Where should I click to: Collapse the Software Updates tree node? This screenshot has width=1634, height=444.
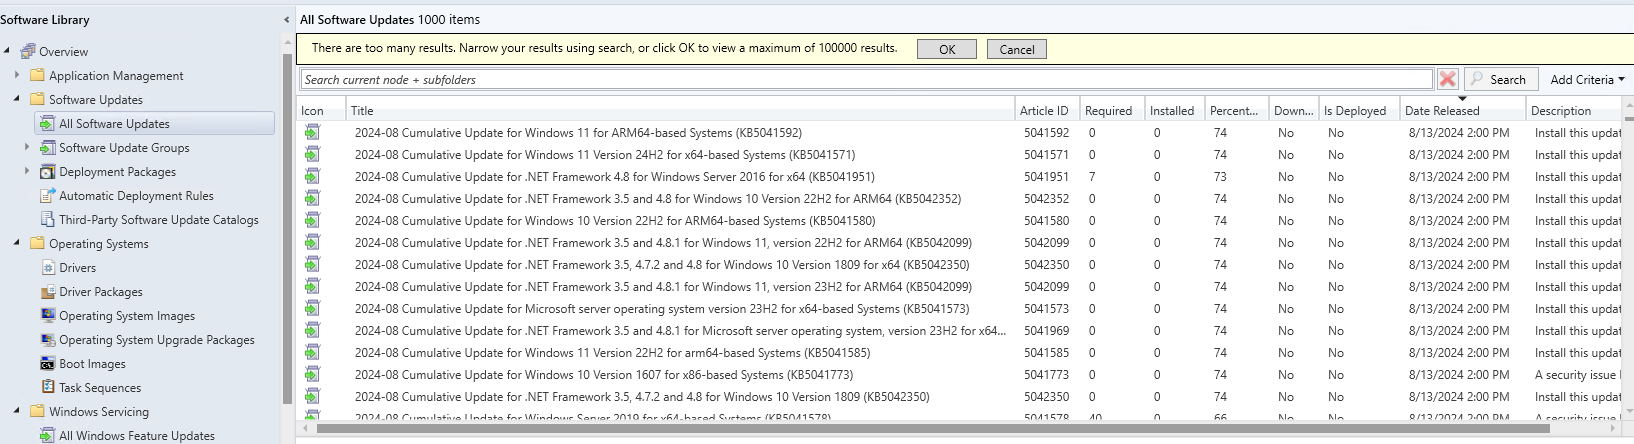pos(17,99)
